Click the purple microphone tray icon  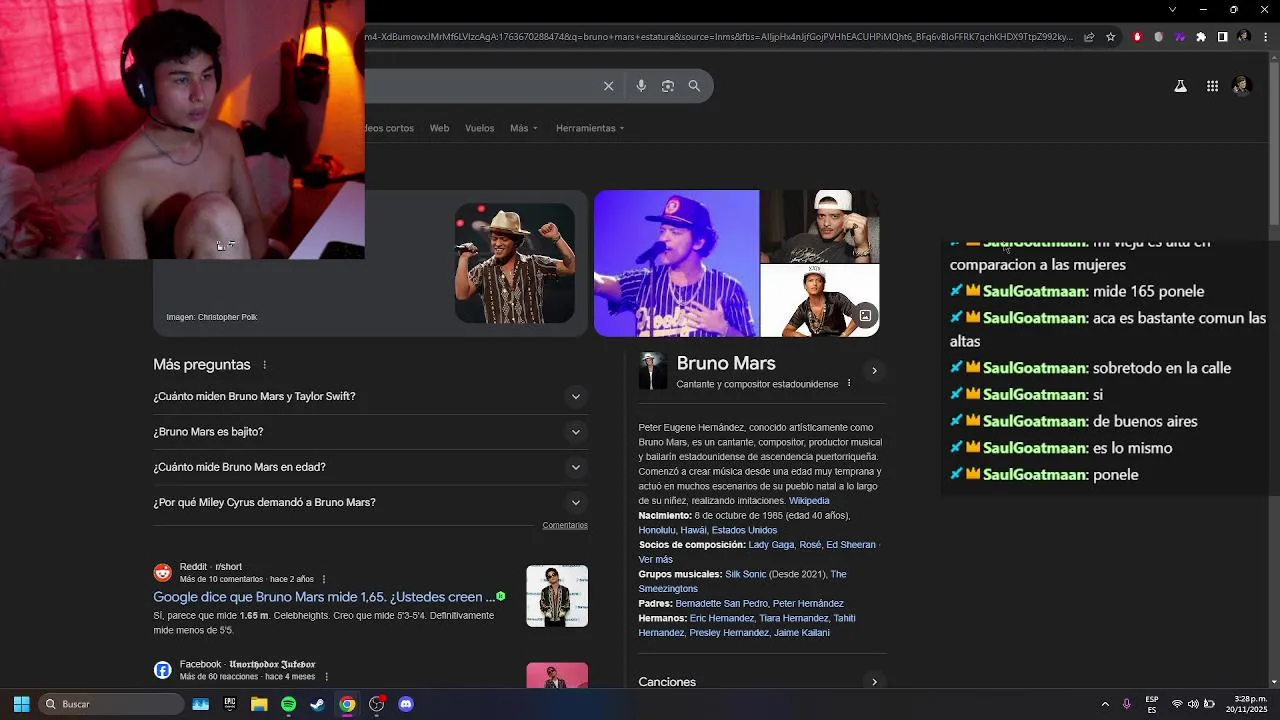point(1126,704)
